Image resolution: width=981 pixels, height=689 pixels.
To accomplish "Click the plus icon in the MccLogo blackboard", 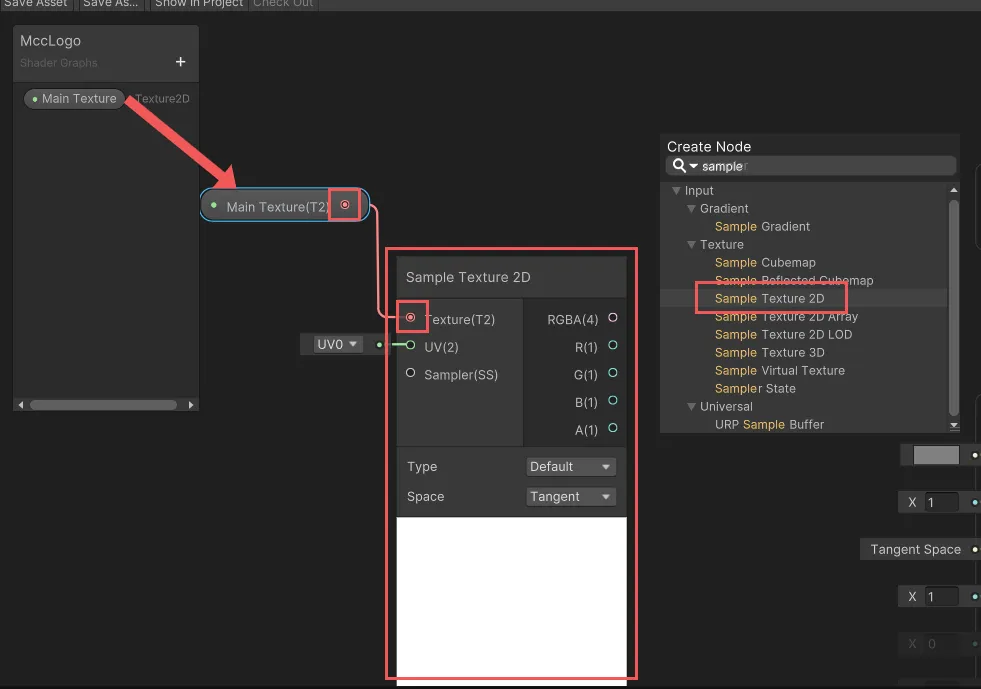I will tap(181, 62).
